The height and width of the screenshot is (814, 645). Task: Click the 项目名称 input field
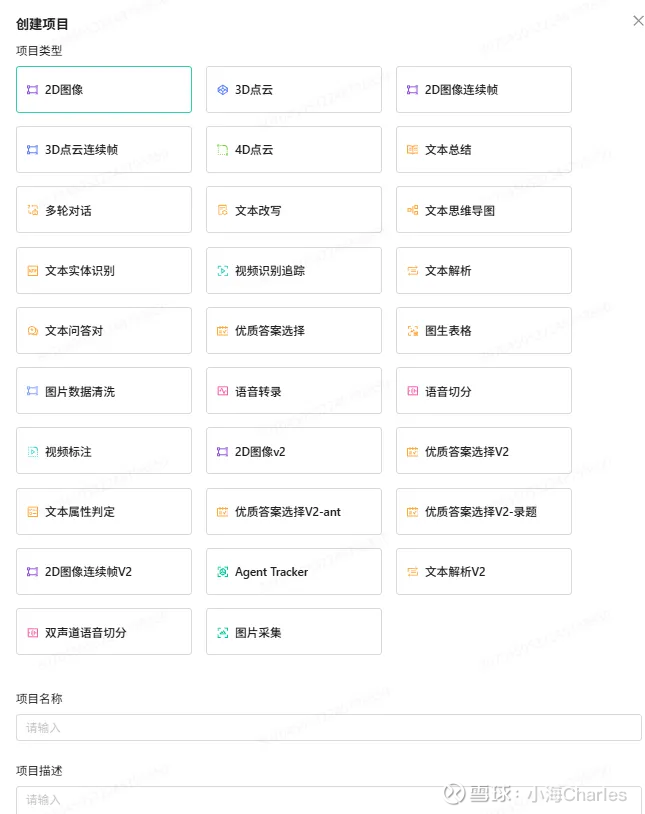328,727
